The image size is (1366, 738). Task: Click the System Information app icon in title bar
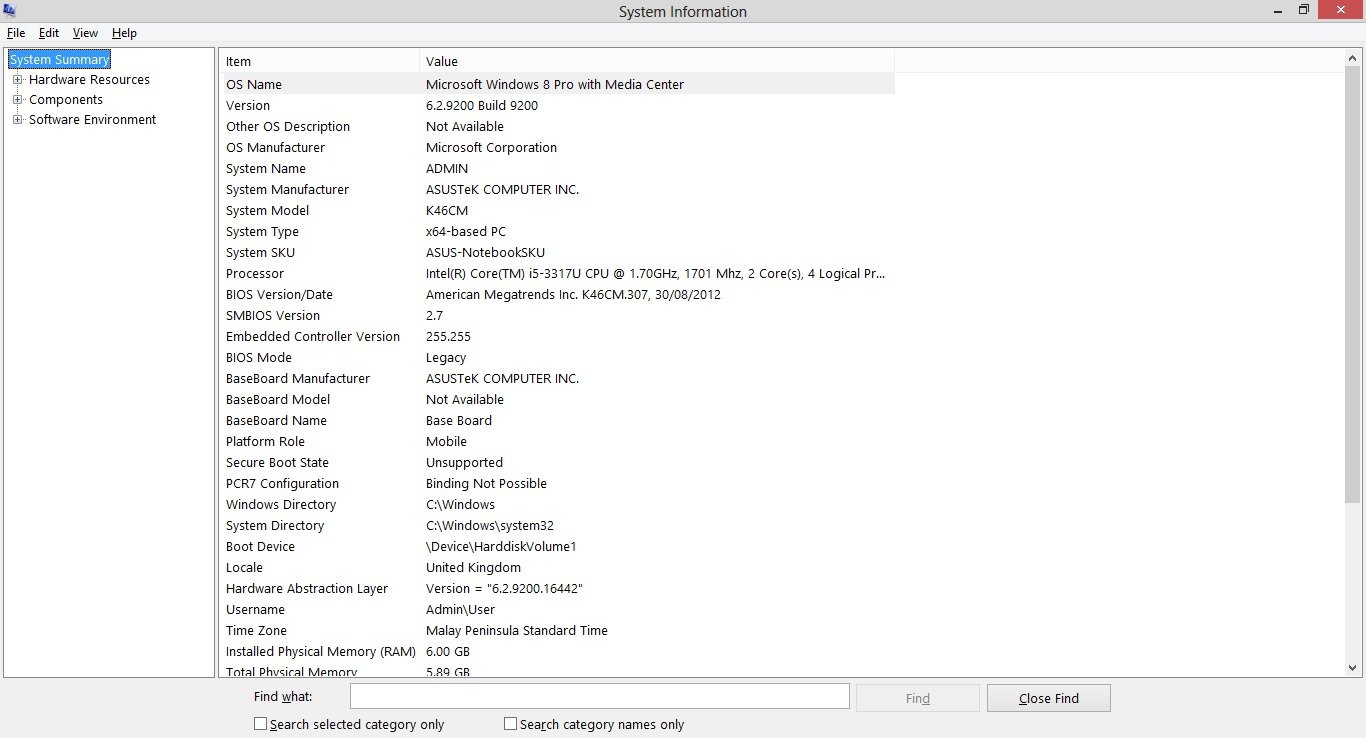click(9, 10)
